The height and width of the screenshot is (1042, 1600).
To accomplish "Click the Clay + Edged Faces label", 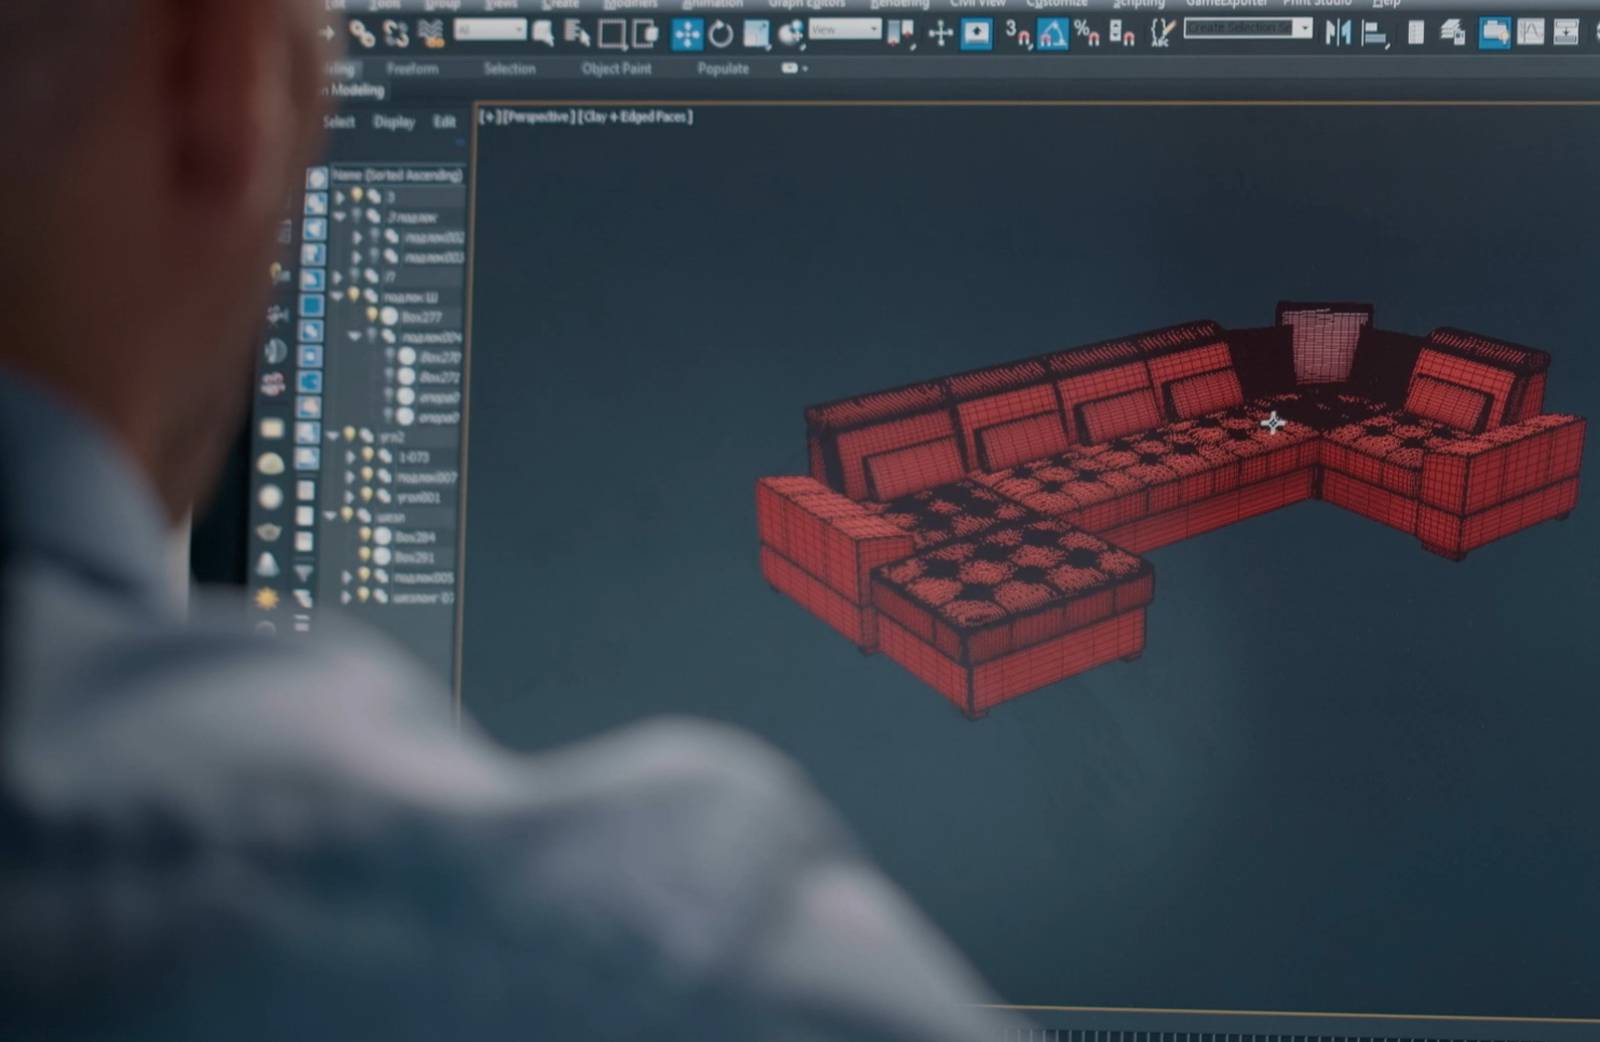I will pos(635,116).
